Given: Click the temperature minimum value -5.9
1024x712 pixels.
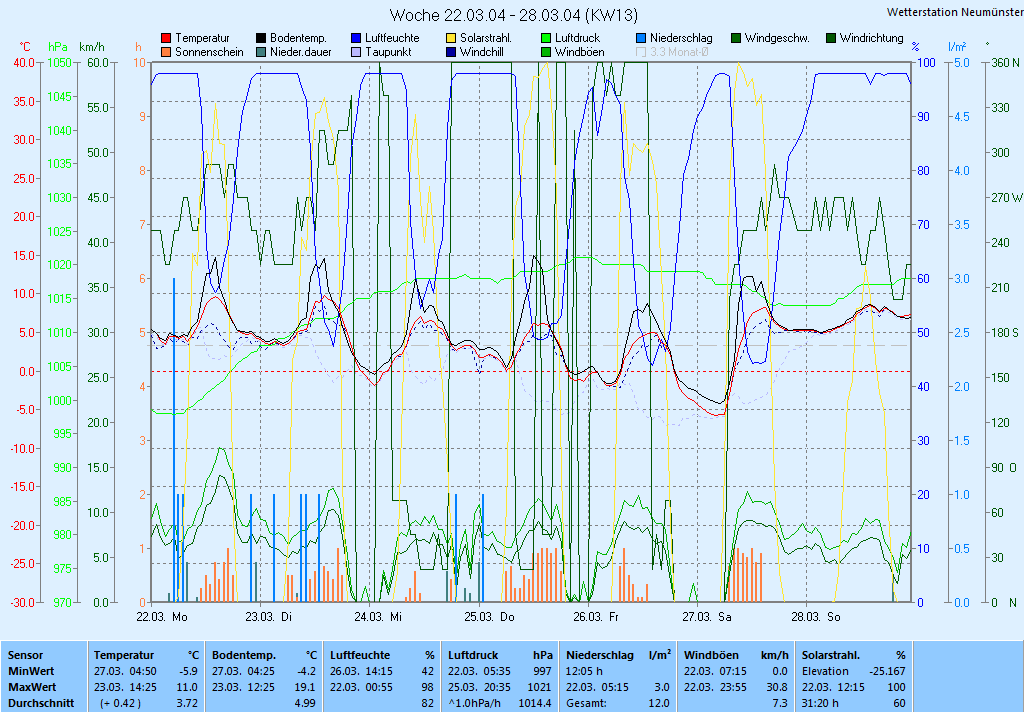Looking at the screenshot, I should coord(188,672).
